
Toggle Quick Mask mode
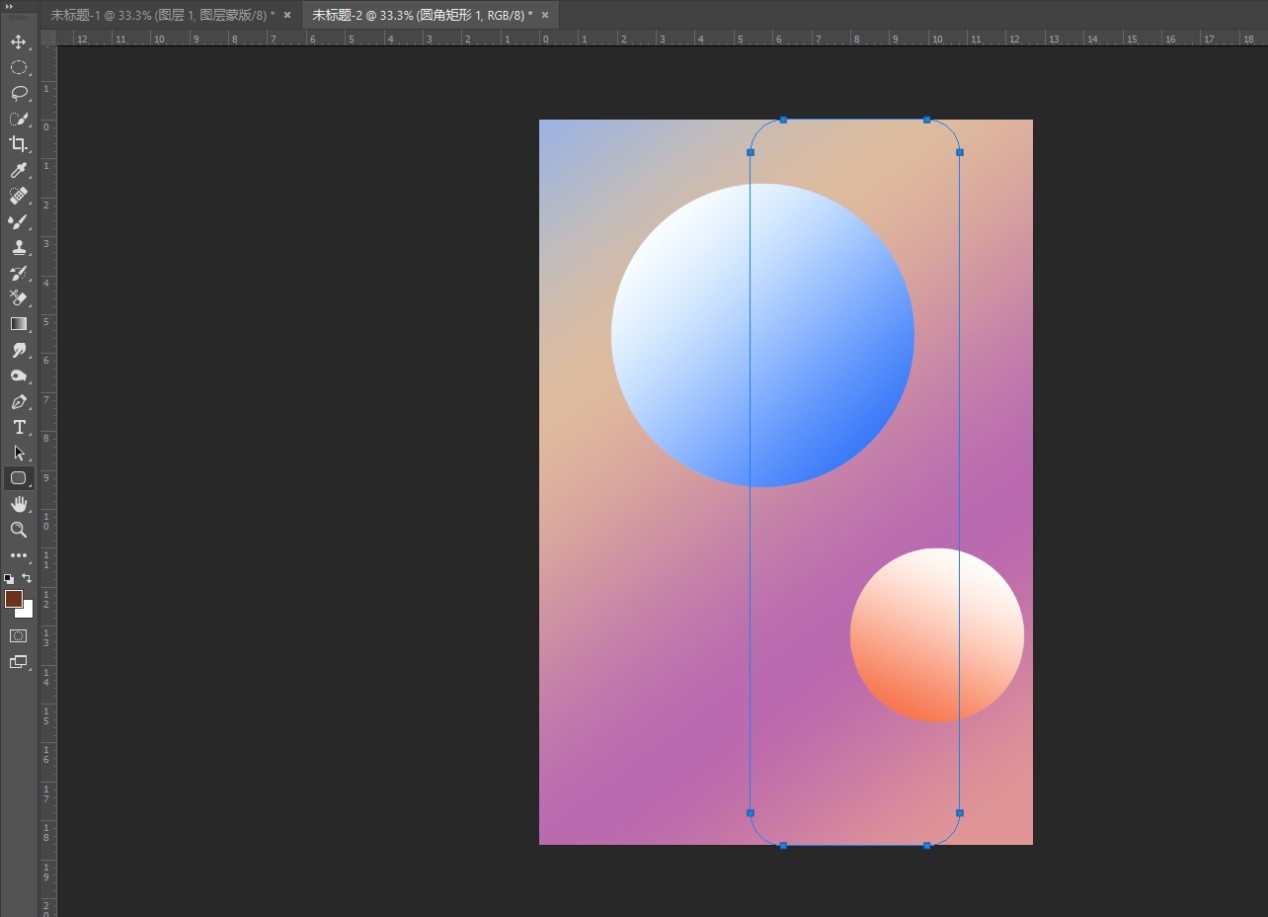(x=18, y=635)
